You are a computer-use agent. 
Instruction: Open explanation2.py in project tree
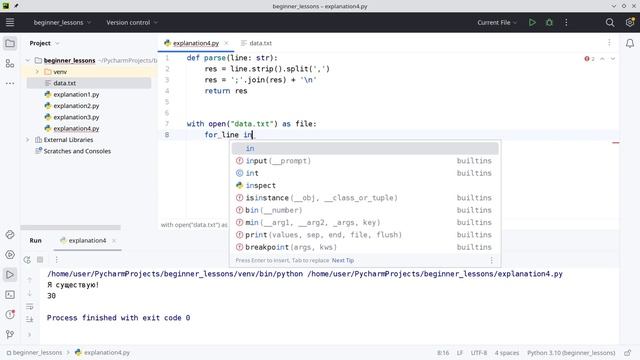point(76,106)
